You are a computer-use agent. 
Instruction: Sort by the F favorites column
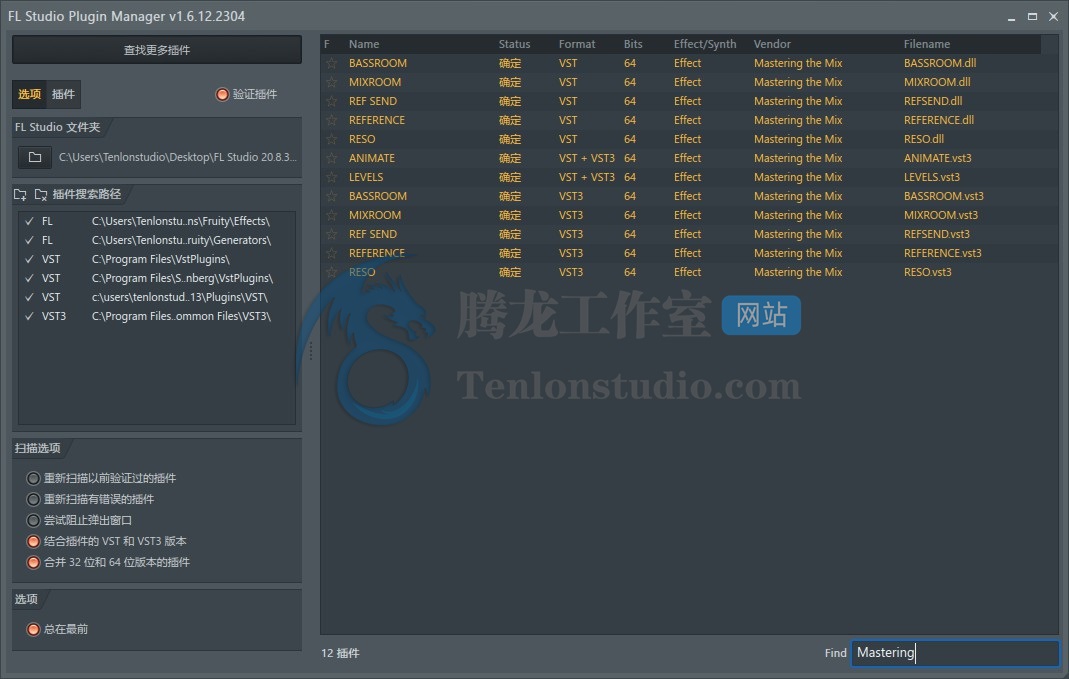327,44
